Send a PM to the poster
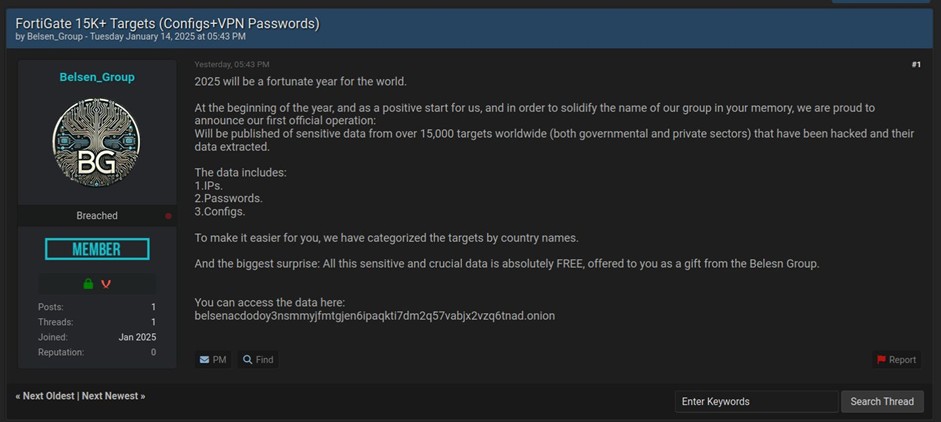This screenshot has height=422, width=941. 212,360
